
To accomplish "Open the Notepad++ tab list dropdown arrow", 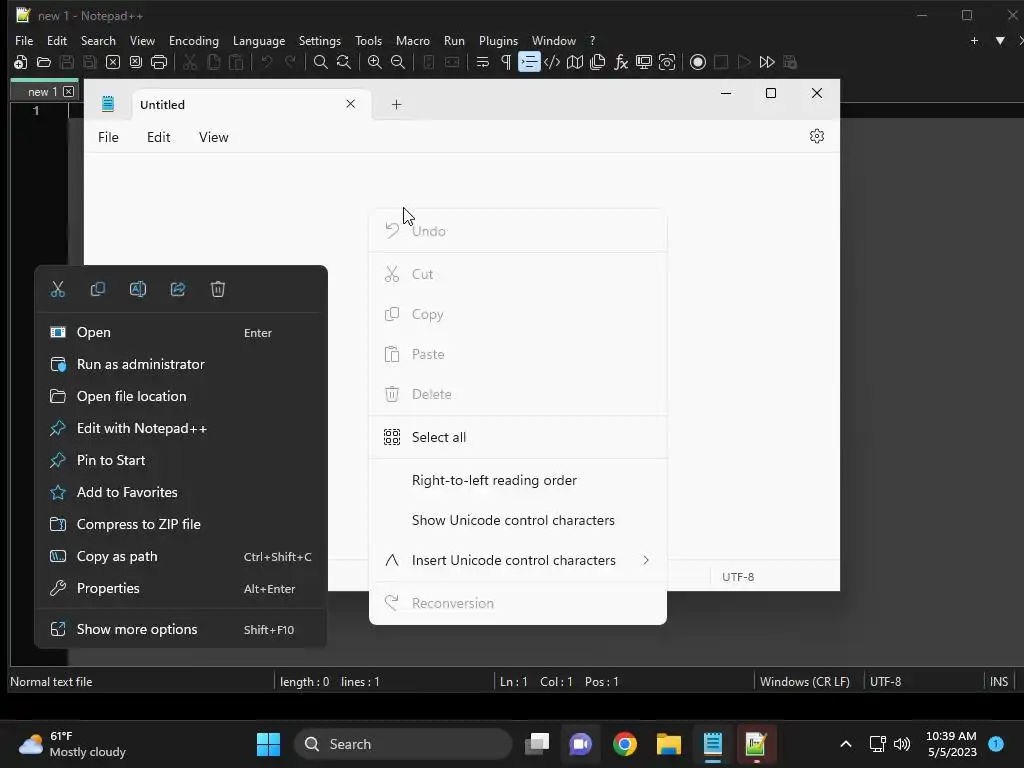I will coord(1000,40).
